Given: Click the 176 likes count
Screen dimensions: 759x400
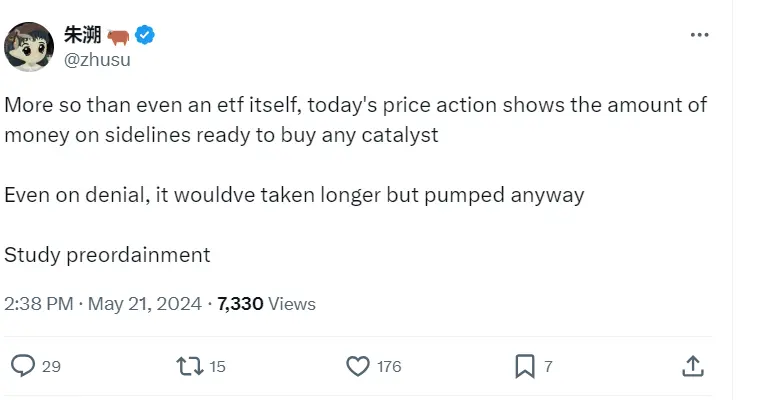Looking at the screenshot, I should pos(389,367).
